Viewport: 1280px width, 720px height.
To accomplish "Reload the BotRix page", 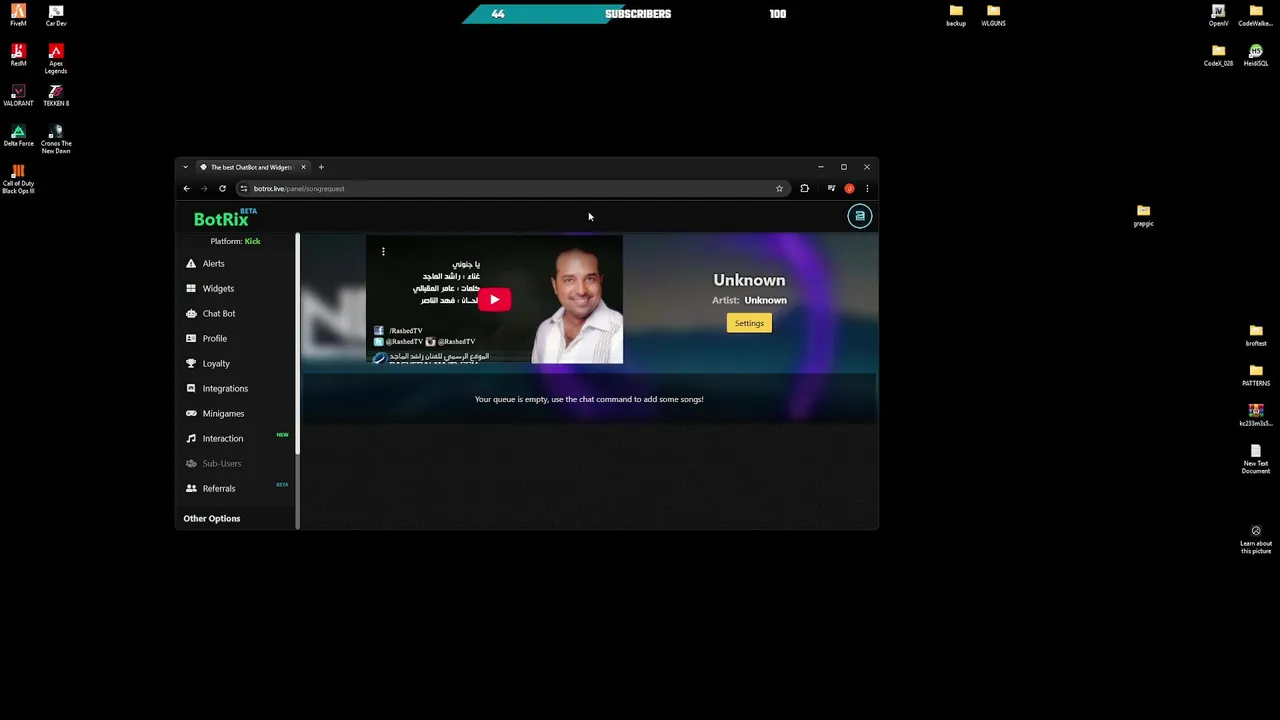I will coord(222,188).
